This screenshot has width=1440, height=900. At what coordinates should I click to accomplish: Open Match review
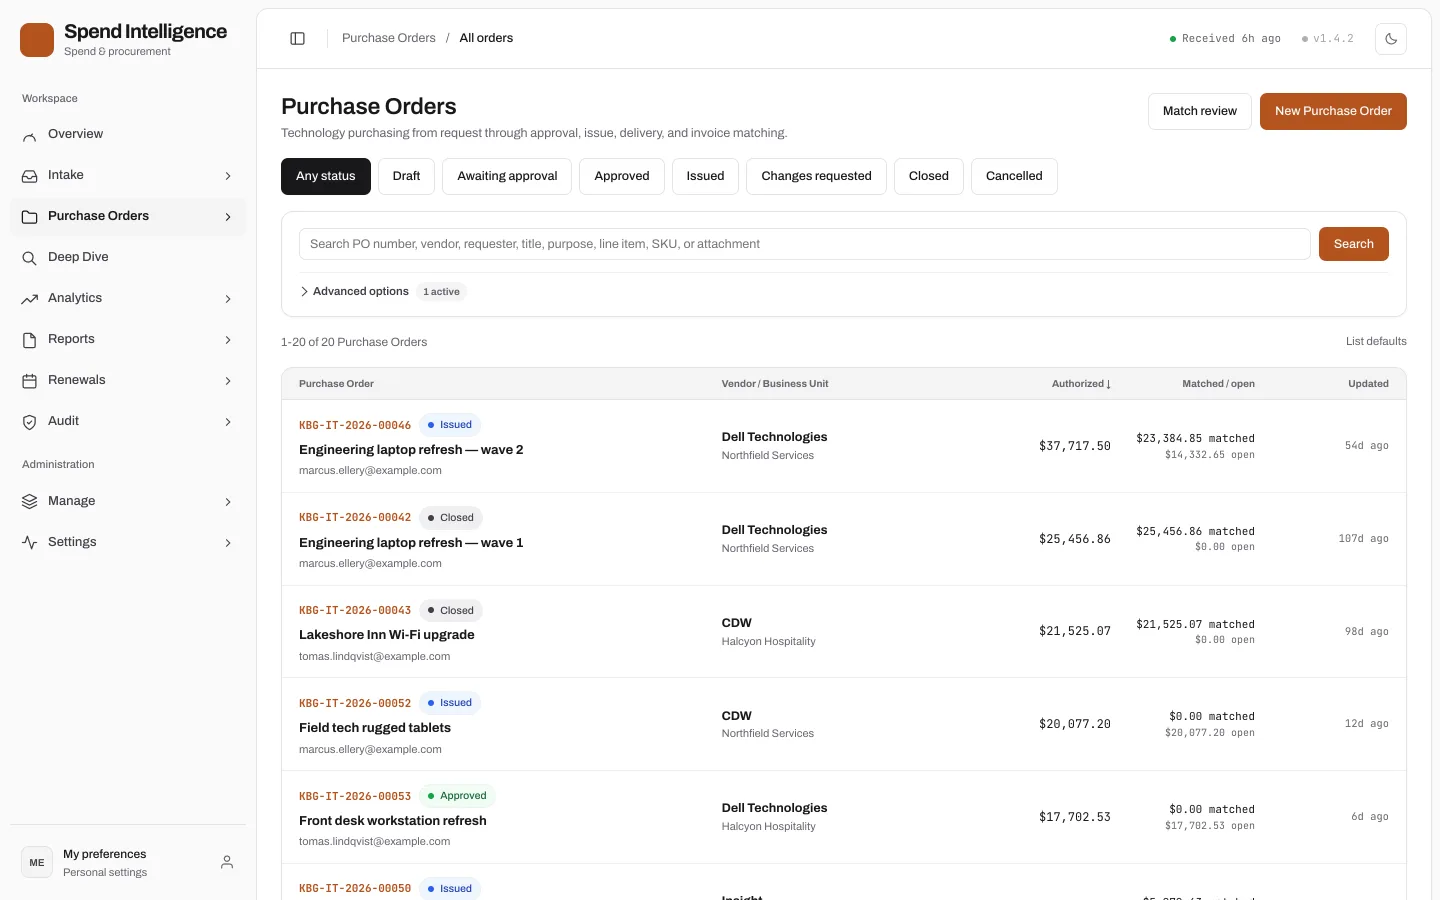[1200, 111]
